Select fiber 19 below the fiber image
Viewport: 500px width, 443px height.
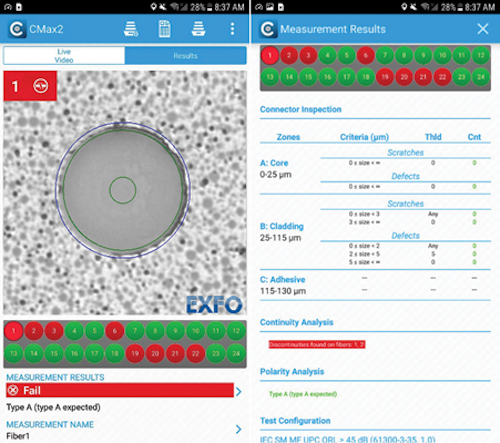click(135, 353)
